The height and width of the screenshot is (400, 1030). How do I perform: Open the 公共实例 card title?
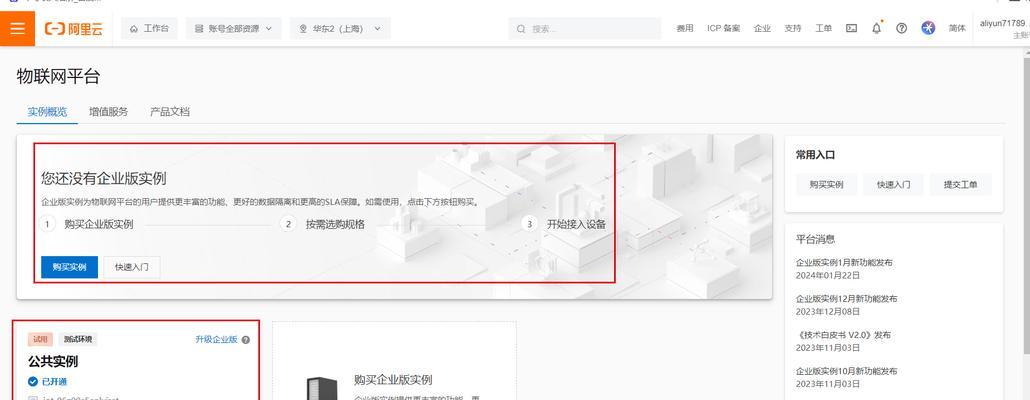53,361
